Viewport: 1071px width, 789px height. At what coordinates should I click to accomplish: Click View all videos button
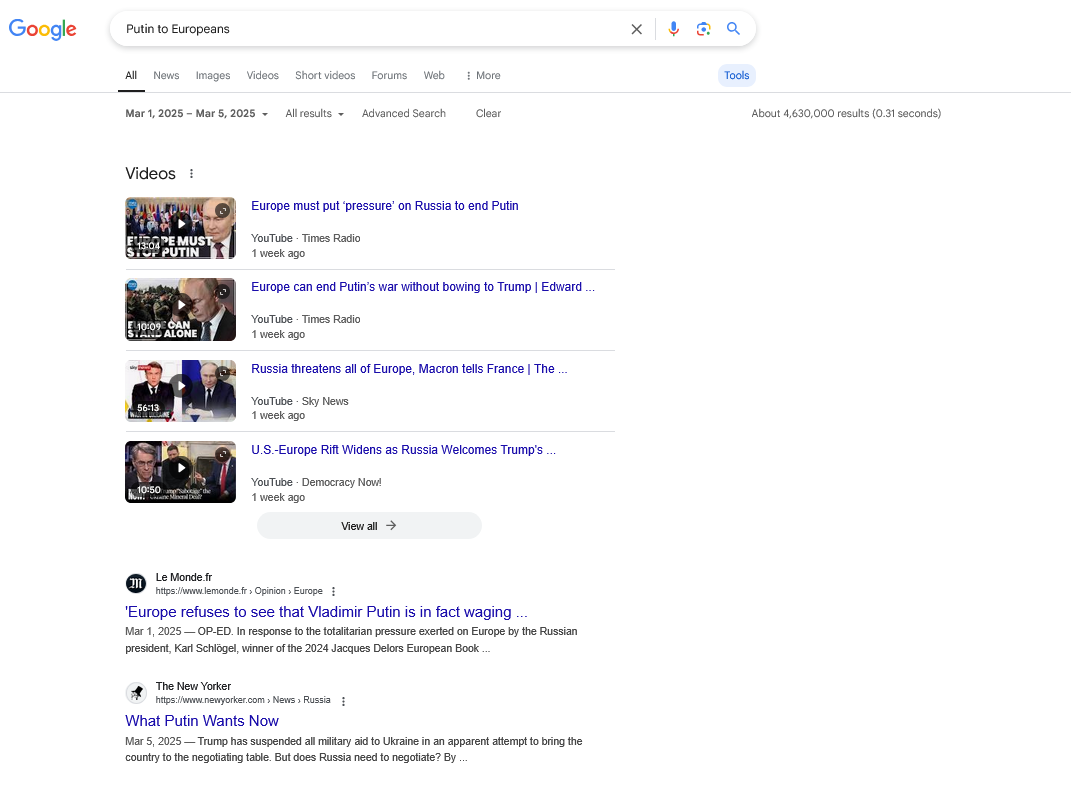[x=369, y=526]
